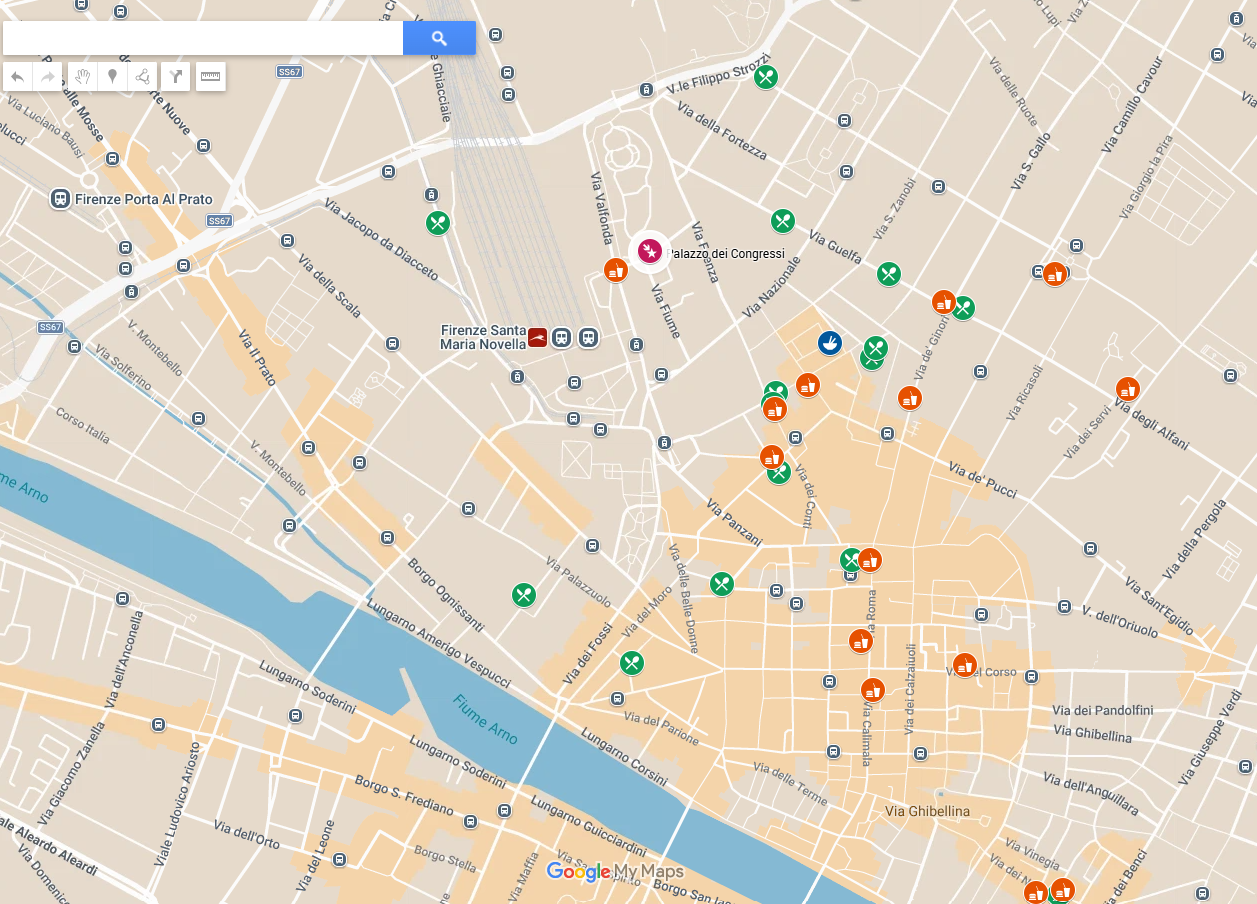Click the blue cafe marker near Via Nazionale
This screenshot has height=904, width=1257.
(829, 344)
